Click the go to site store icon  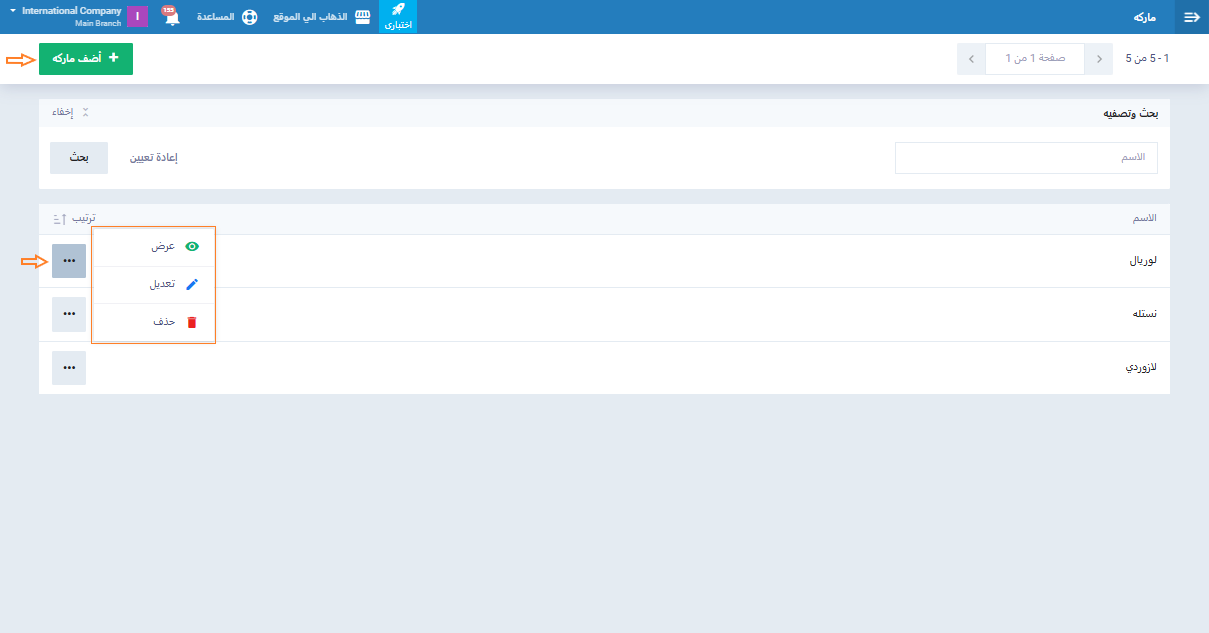tap(362, 17)
